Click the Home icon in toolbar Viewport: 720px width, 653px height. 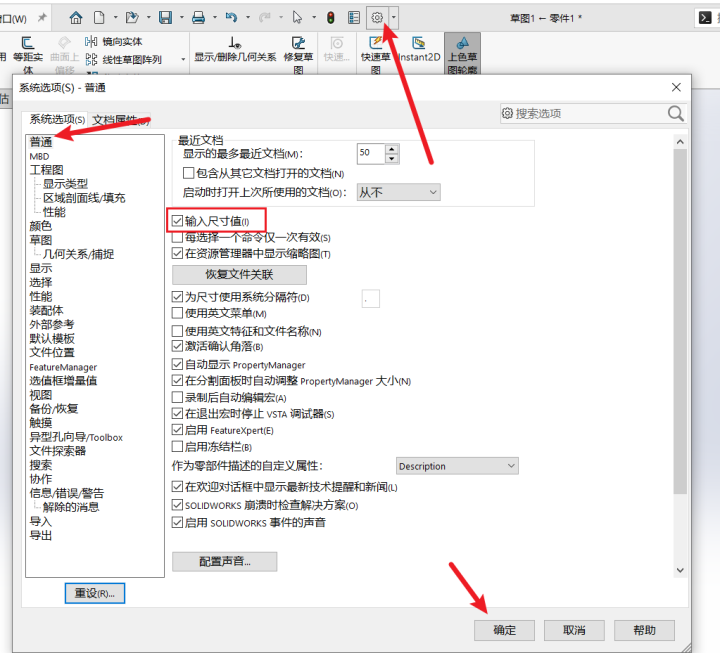(x=76, y=18)
